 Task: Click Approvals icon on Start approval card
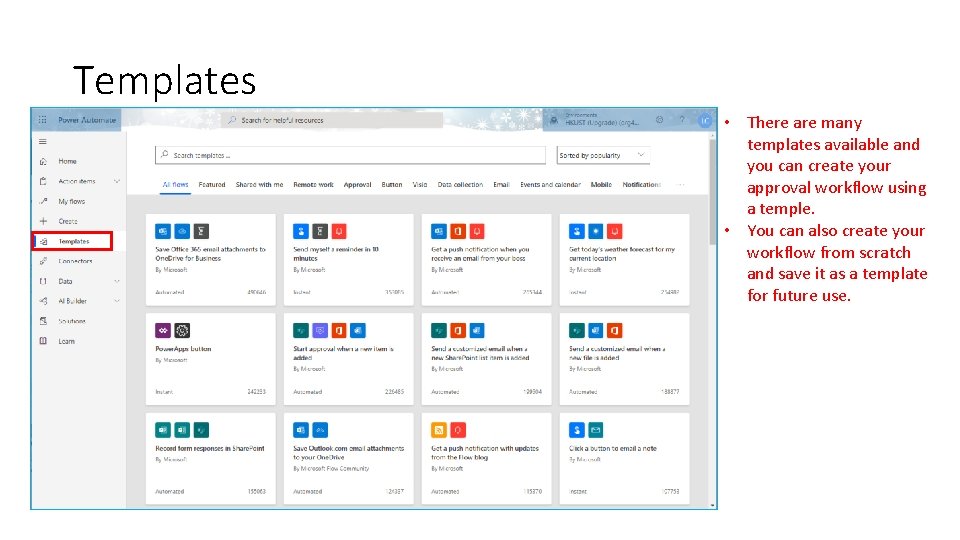point(320,331)
